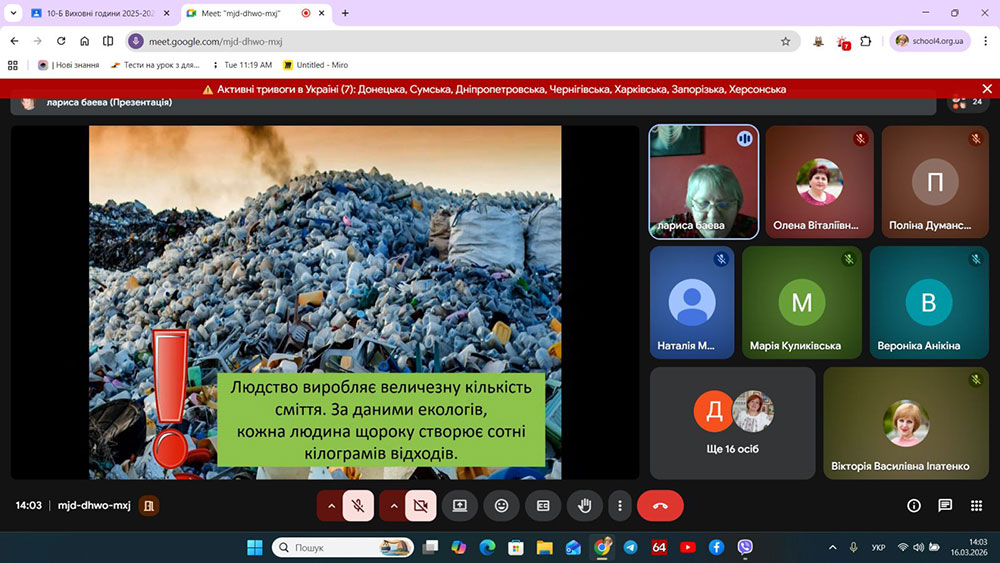Leave the call with red hang-up button
Screen dimensions: 1000x563
click(660, 506)
